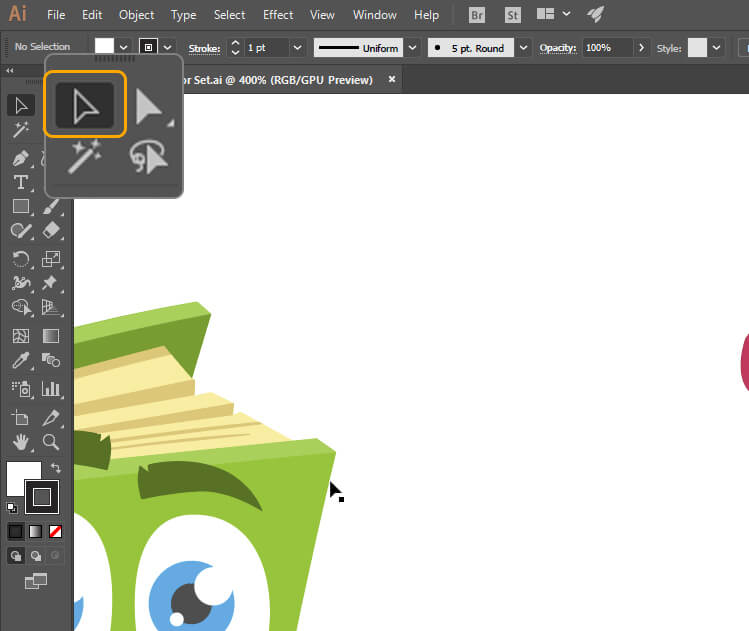Enable Draw Normal mode
749x631 pixels.
[x=16, y=556]
